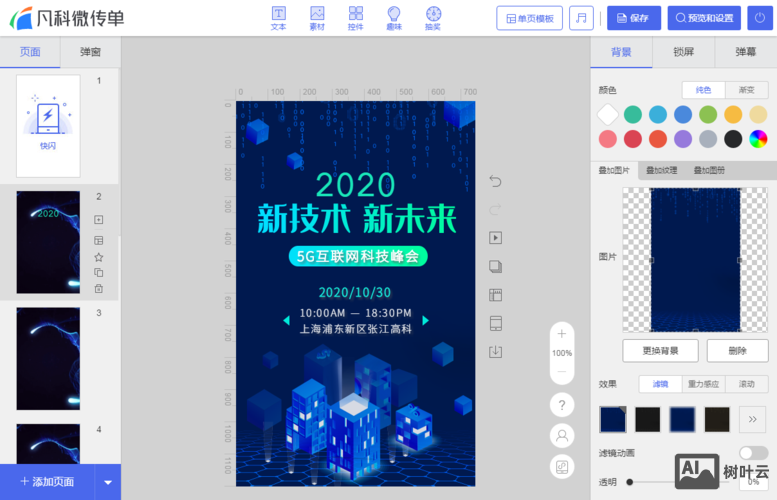Screen dimensions: 777x500
Task: Click the 保存 save button
Action: (633, 18)
